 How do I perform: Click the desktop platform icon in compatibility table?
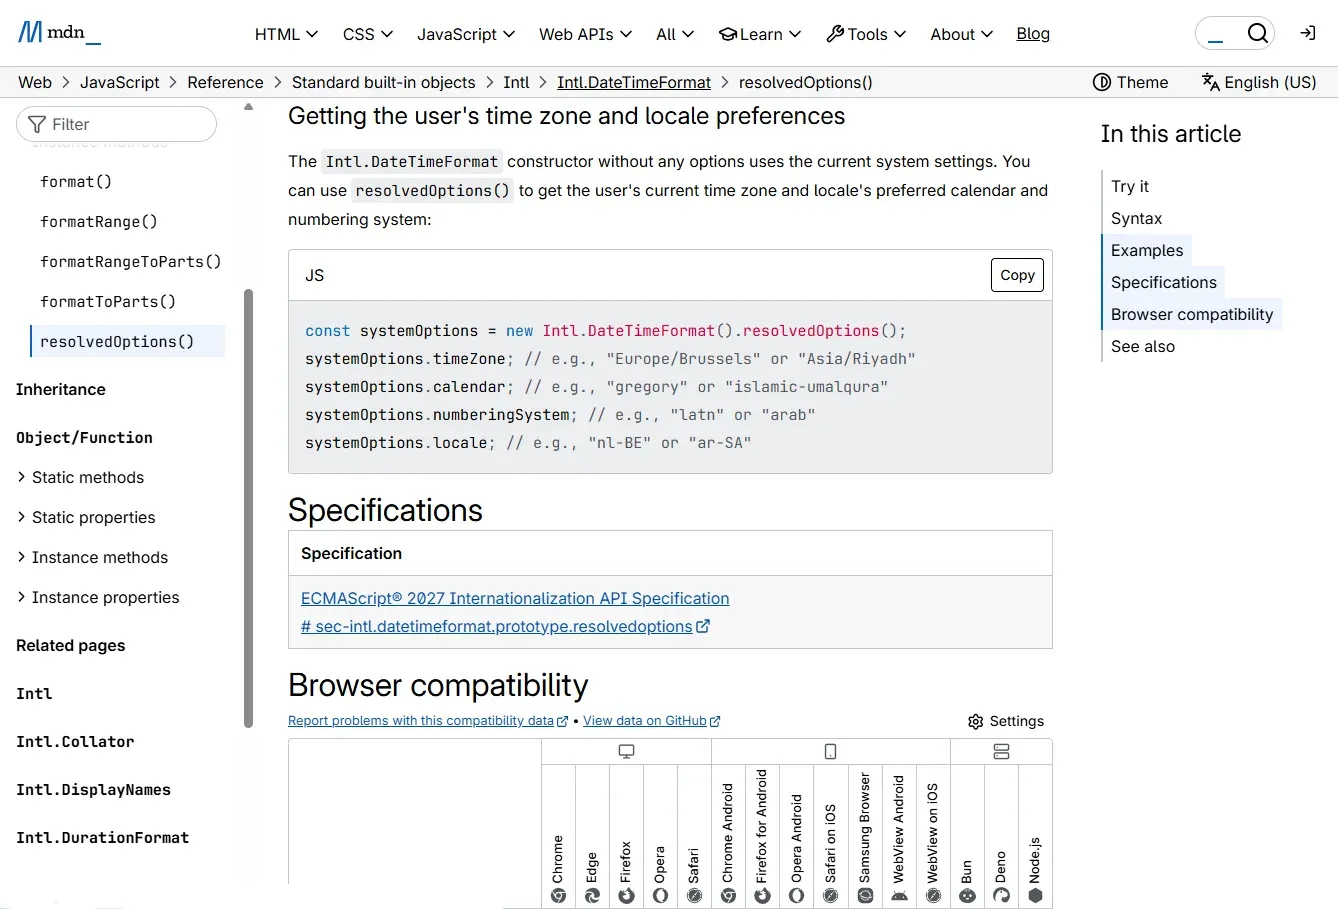tap(626, 751)
